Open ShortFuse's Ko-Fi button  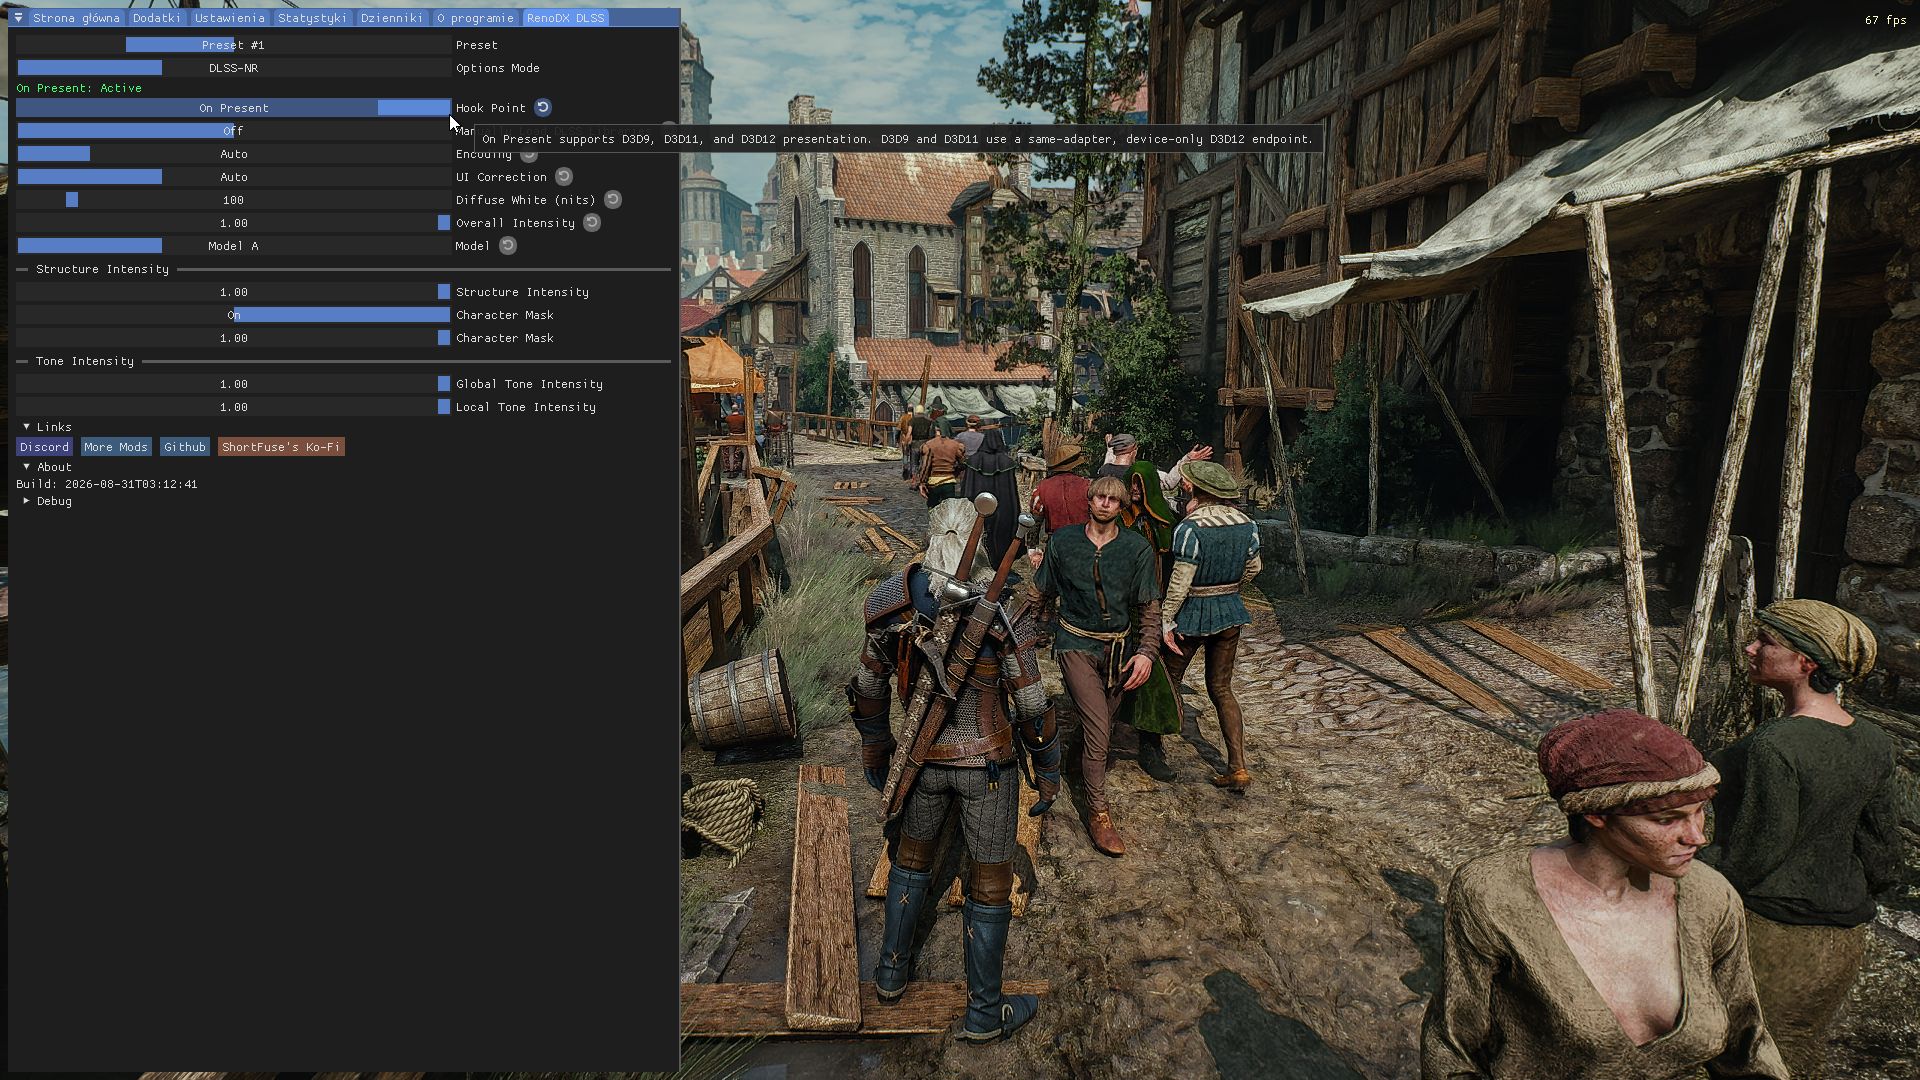pyautogui.click(x=281, y=447)
